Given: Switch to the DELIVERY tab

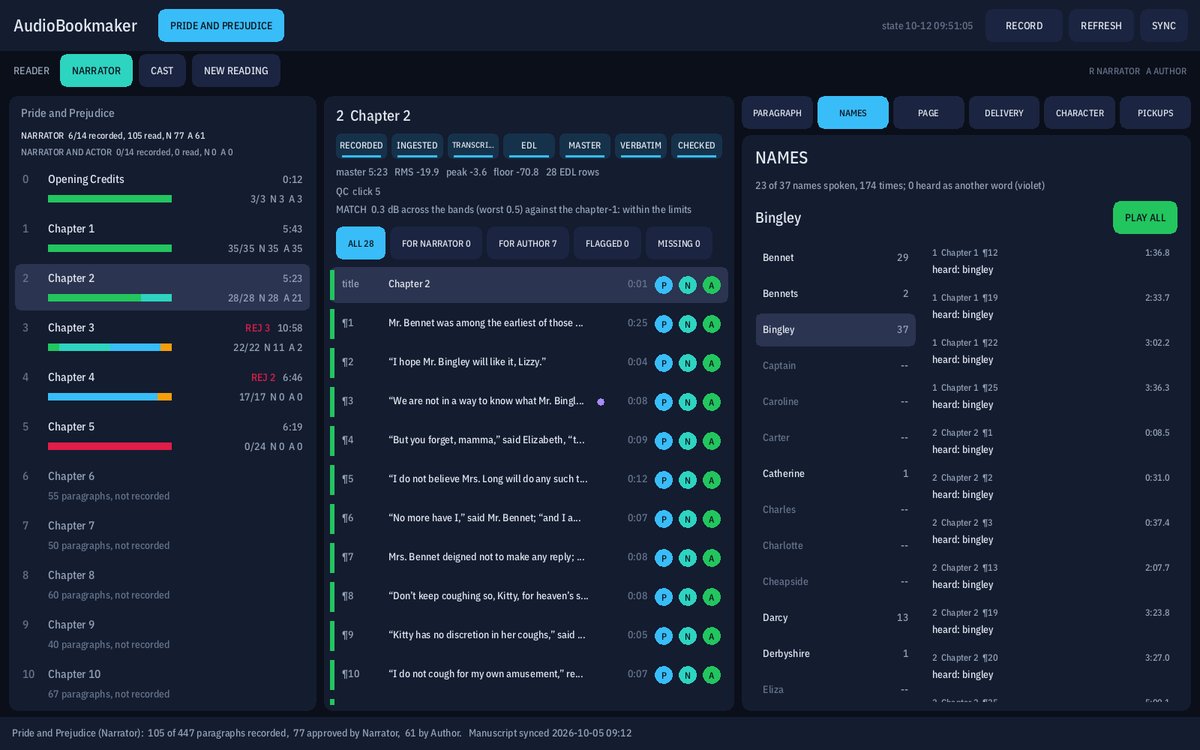Looking at the screenshot, I should pos(1004,113).
